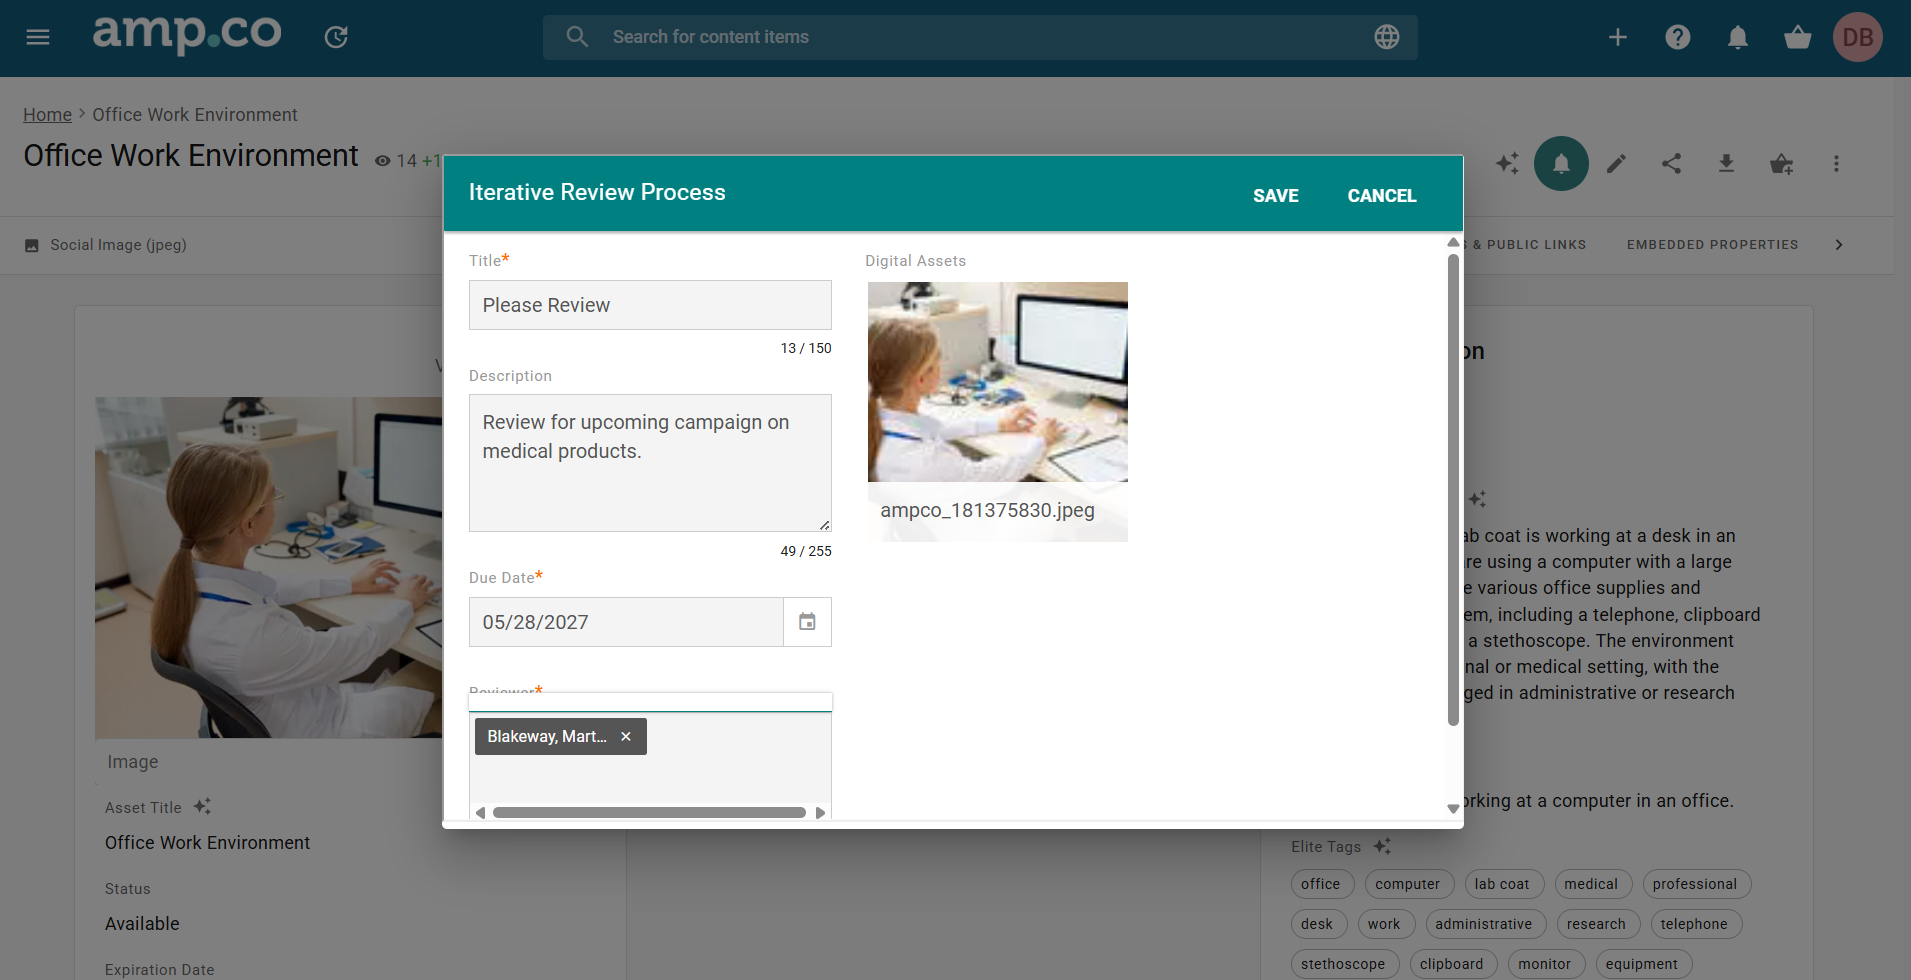Open notifications bell in the top bar

point(1738,37)
